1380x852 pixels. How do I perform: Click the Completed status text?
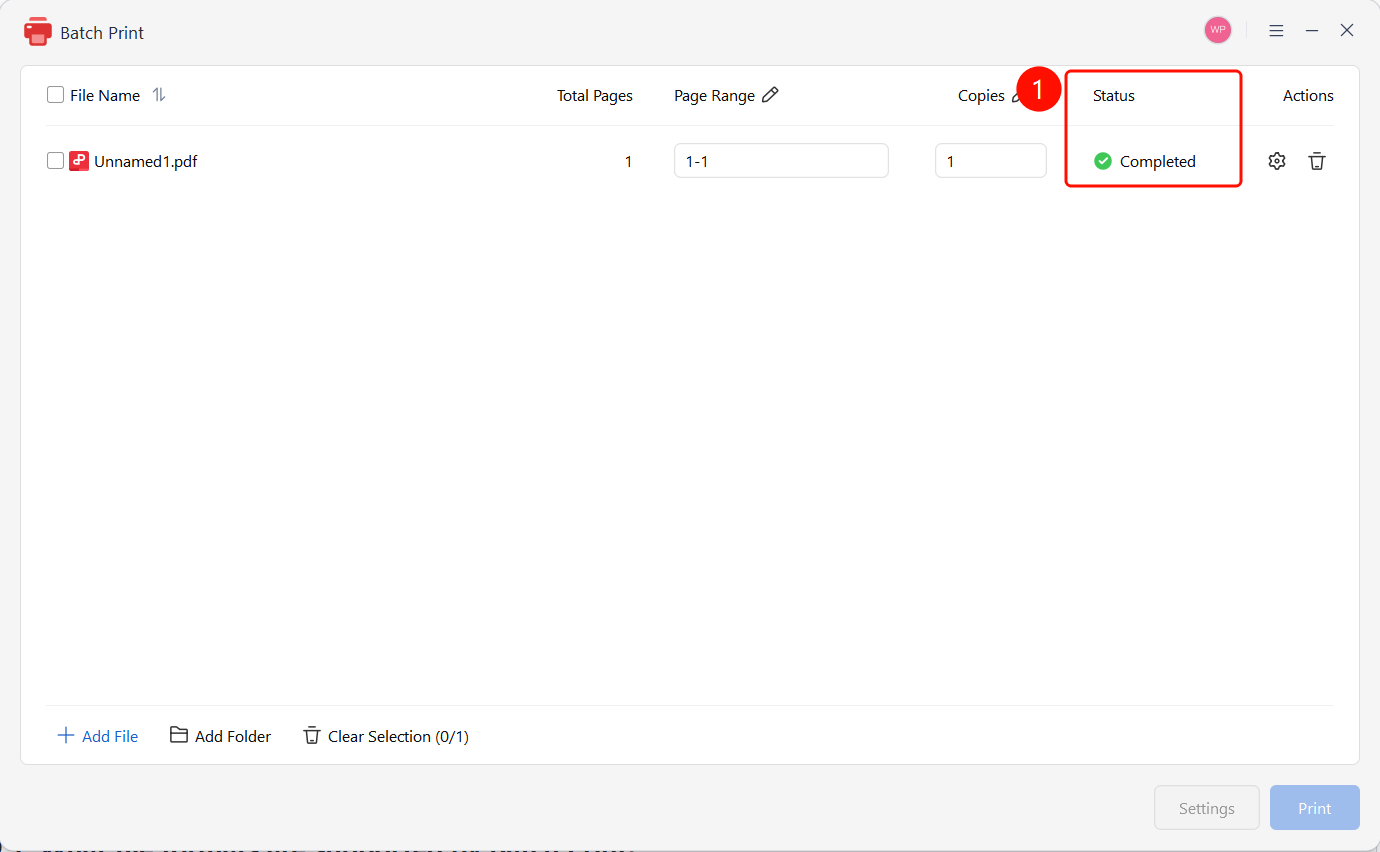[x=1158, y=161]
